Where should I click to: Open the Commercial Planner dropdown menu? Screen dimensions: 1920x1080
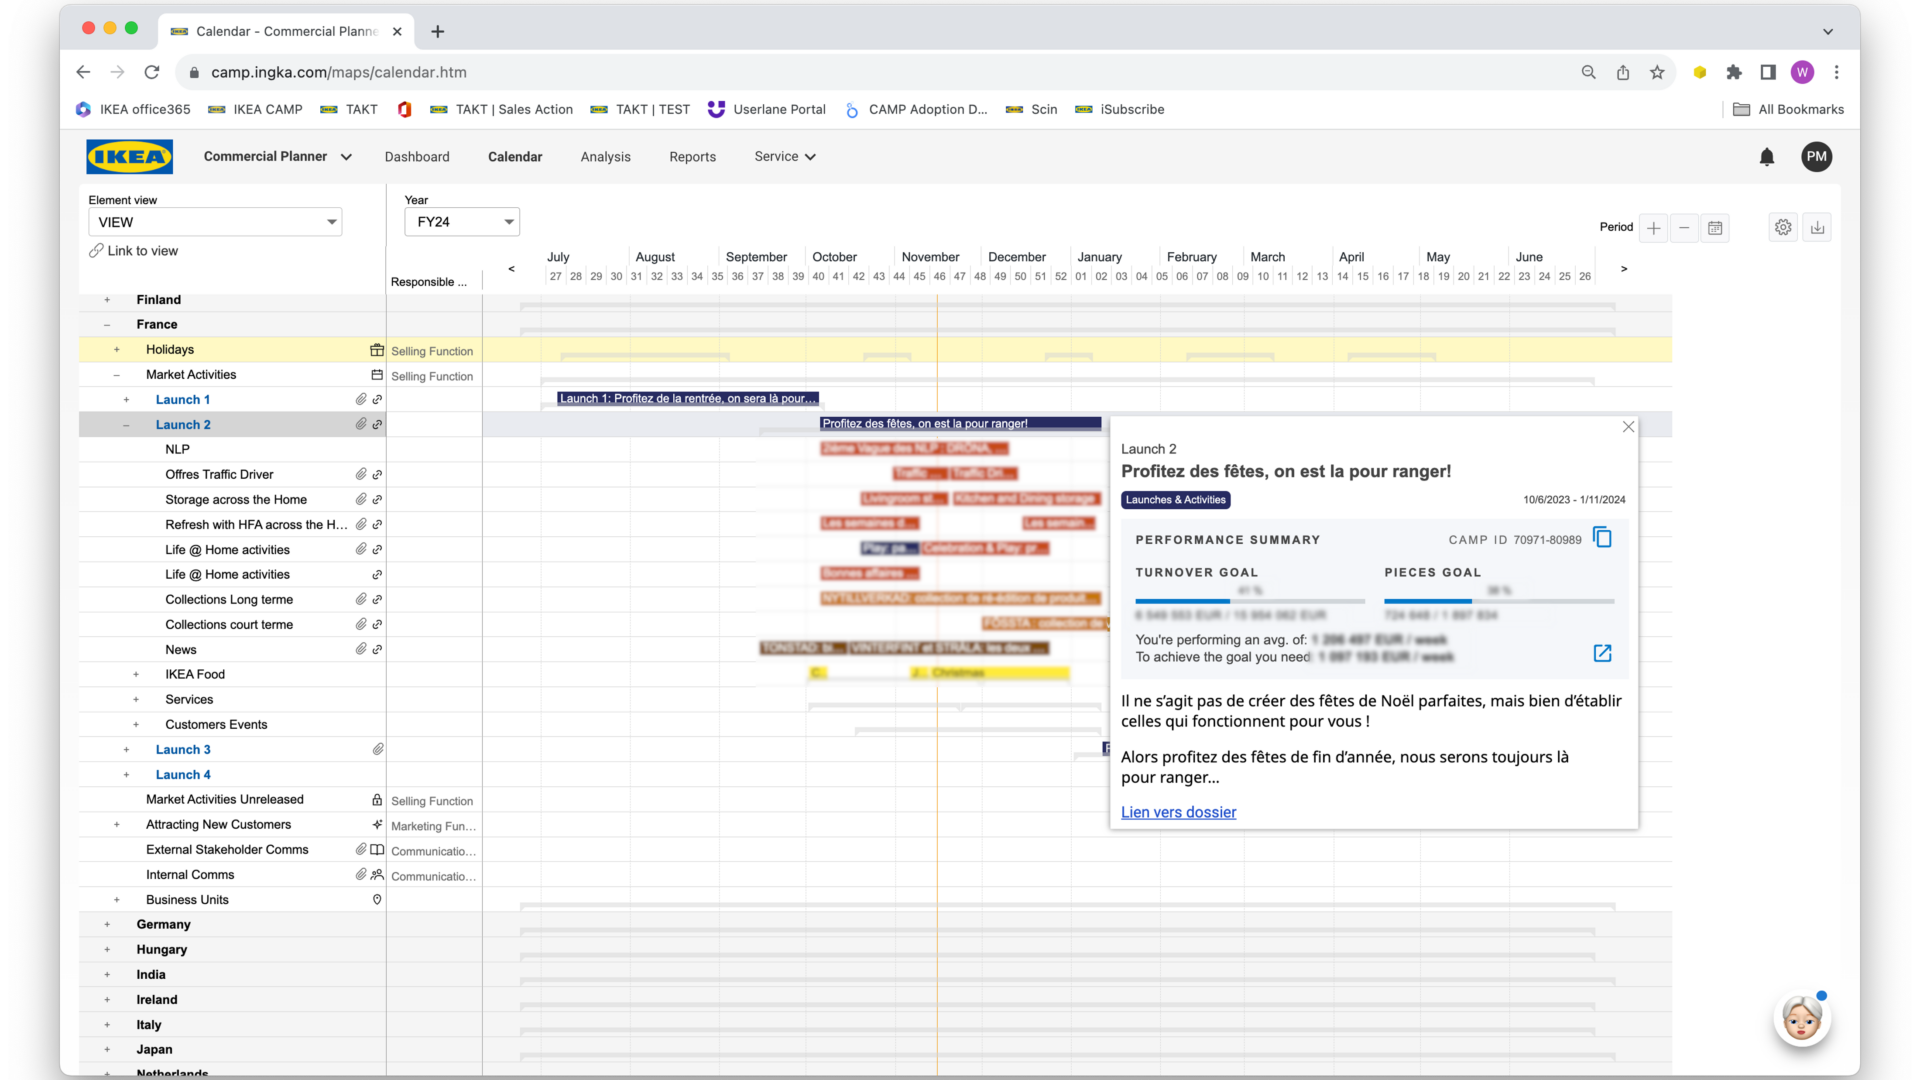tap(278, 157)
